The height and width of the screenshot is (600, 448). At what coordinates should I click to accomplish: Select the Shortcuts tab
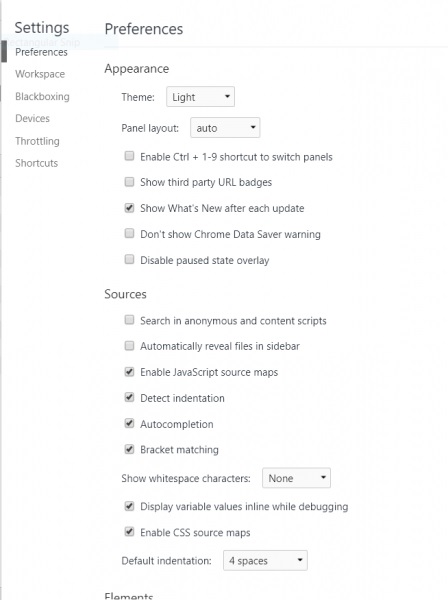(x=36, y=163)
